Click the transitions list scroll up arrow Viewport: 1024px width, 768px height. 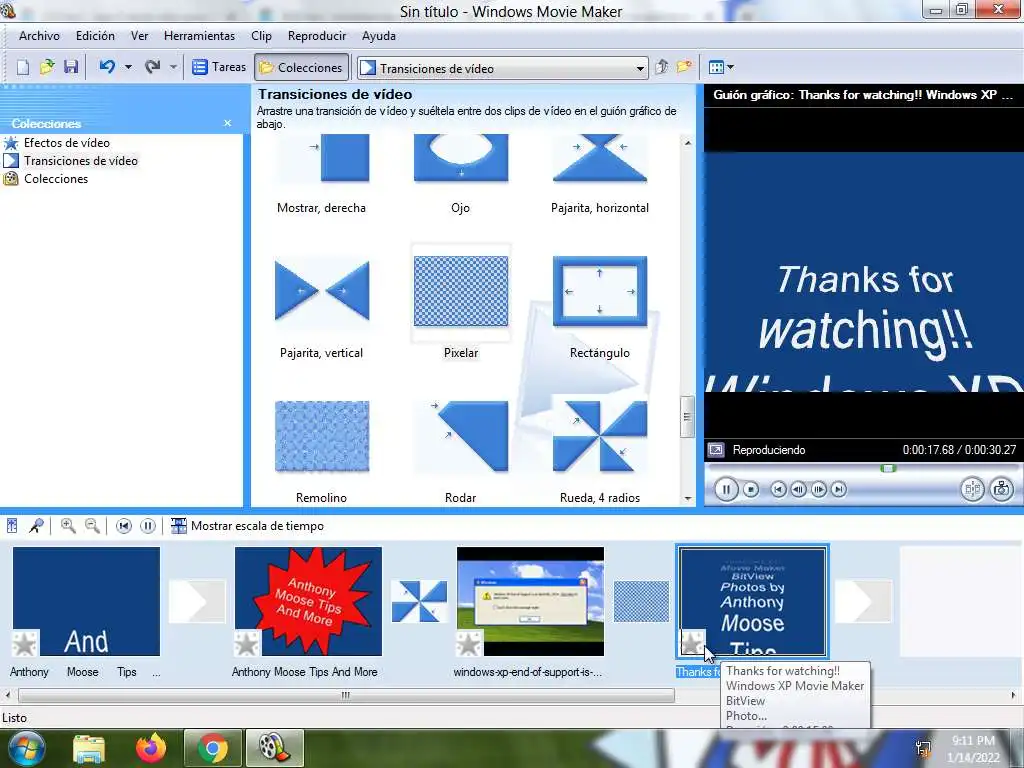(x=687, y=143)
